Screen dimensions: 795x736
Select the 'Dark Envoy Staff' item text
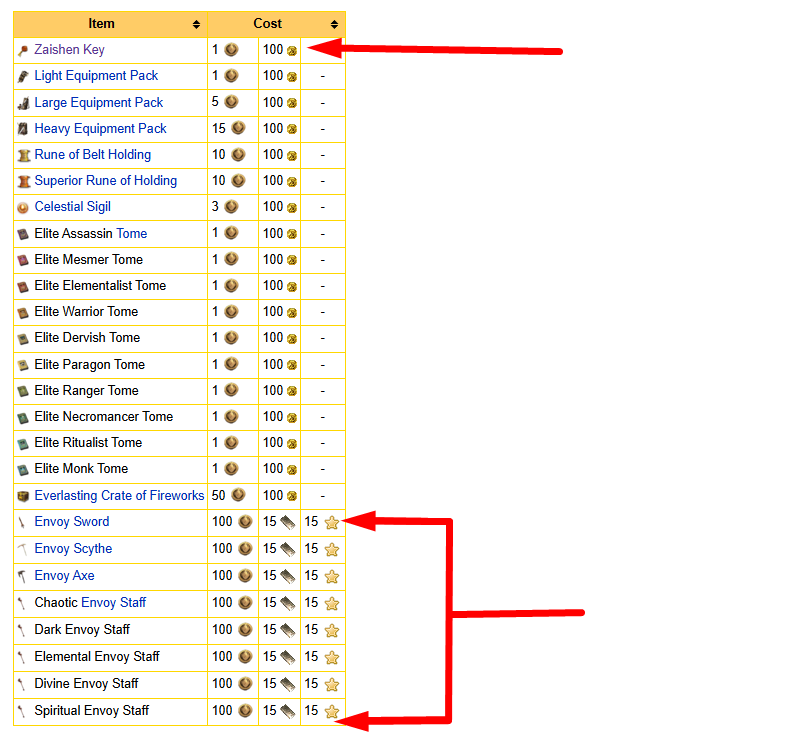click(82, 630)
